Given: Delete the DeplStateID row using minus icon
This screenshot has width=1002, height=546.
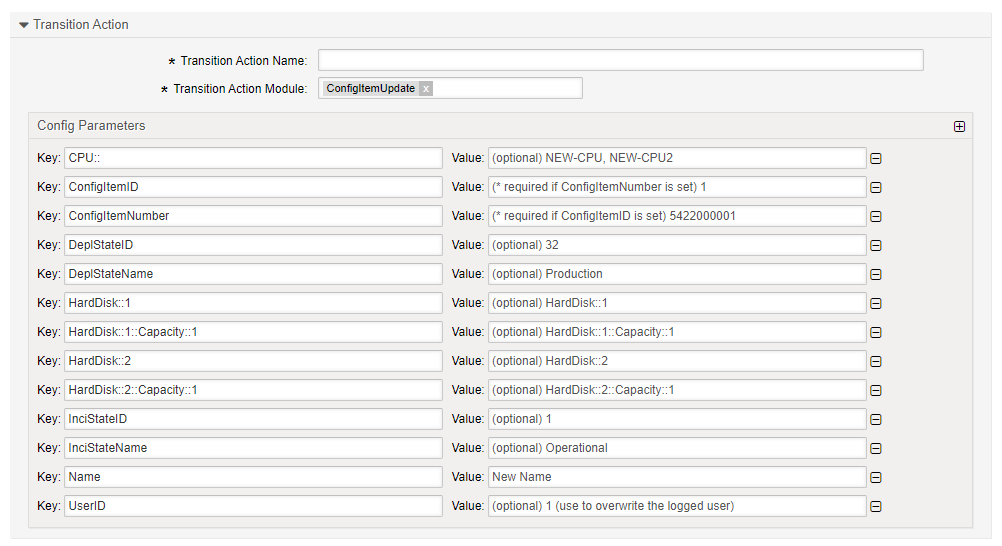Looking at the screenshot, I should click(x=875, y=245).
